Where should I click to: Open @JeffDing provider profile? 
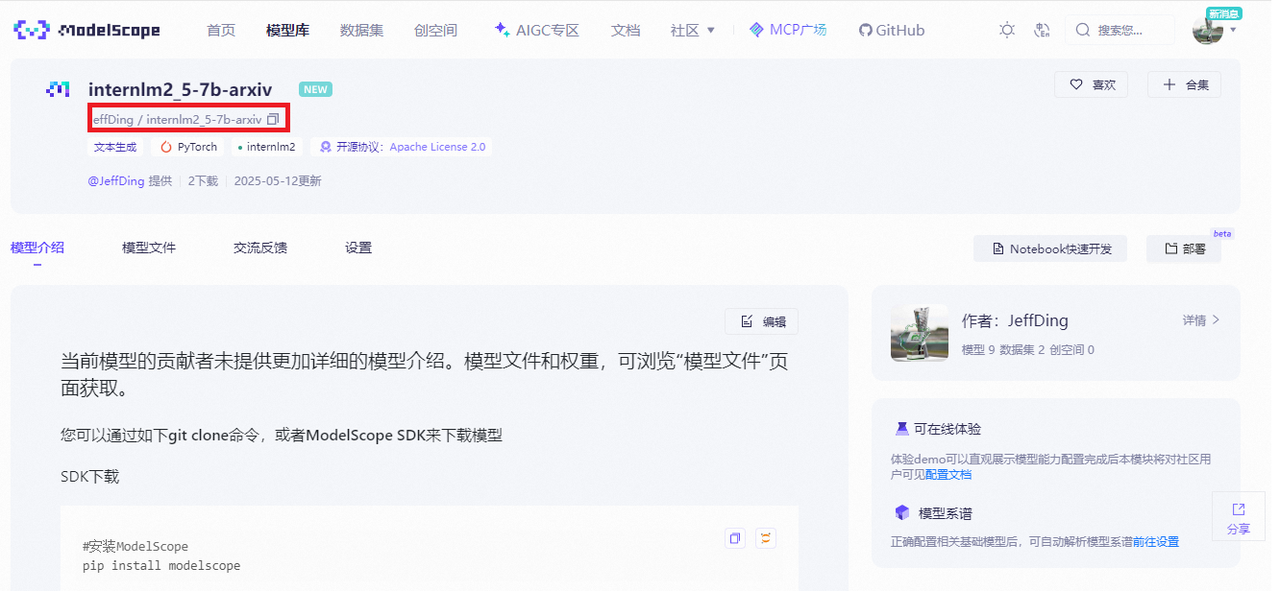pos(116,181)
